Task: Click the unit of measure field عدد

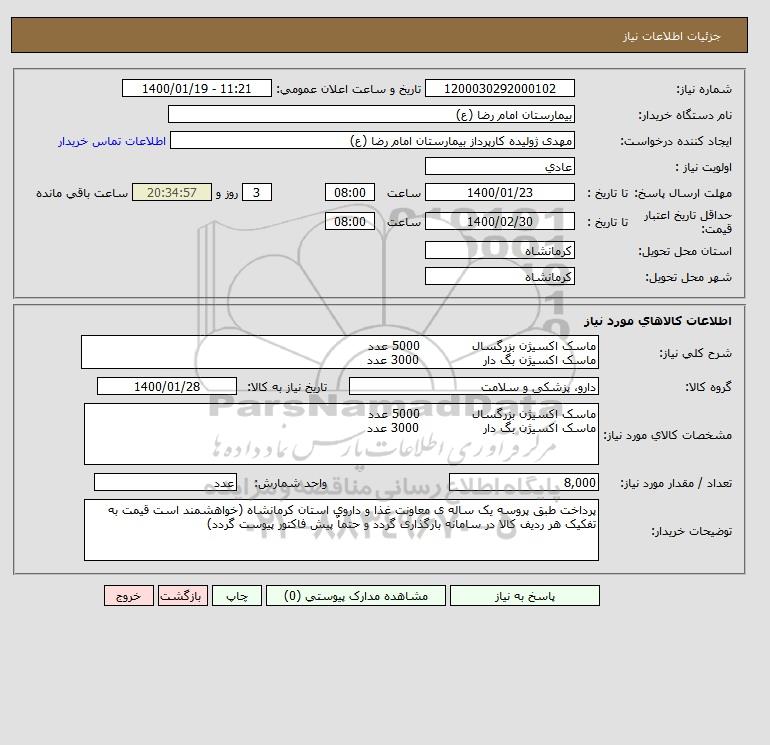Action: pos(165,482)
